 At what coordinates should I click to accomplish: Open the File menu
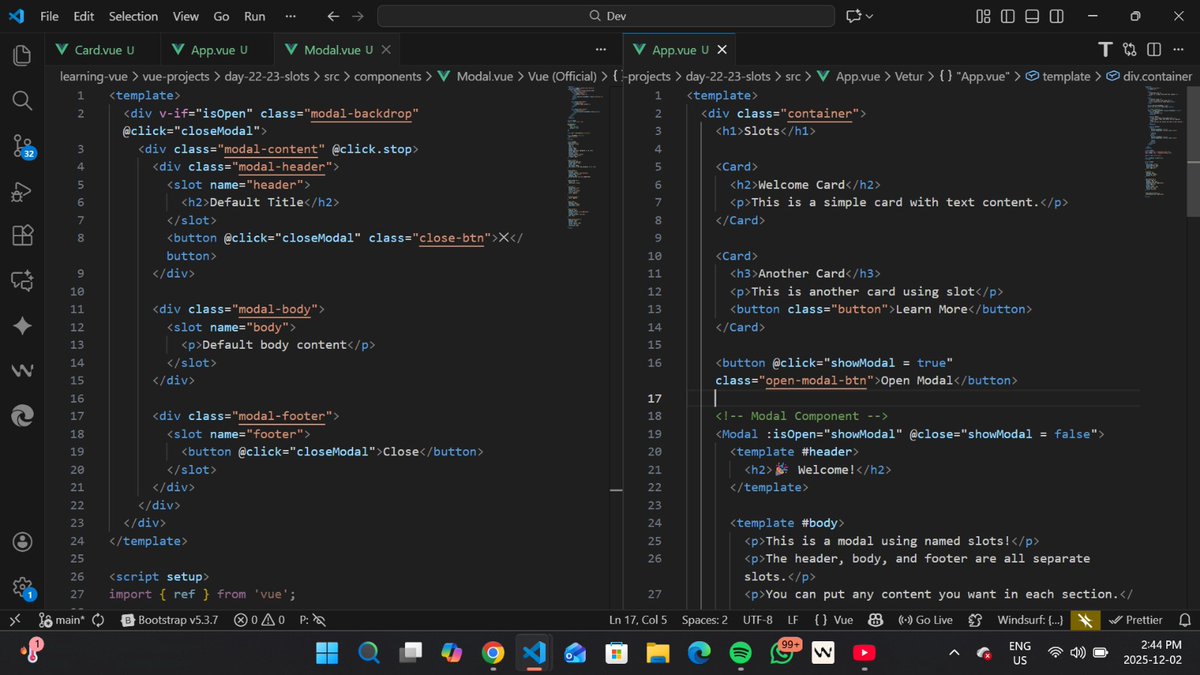tap(49, 16)
